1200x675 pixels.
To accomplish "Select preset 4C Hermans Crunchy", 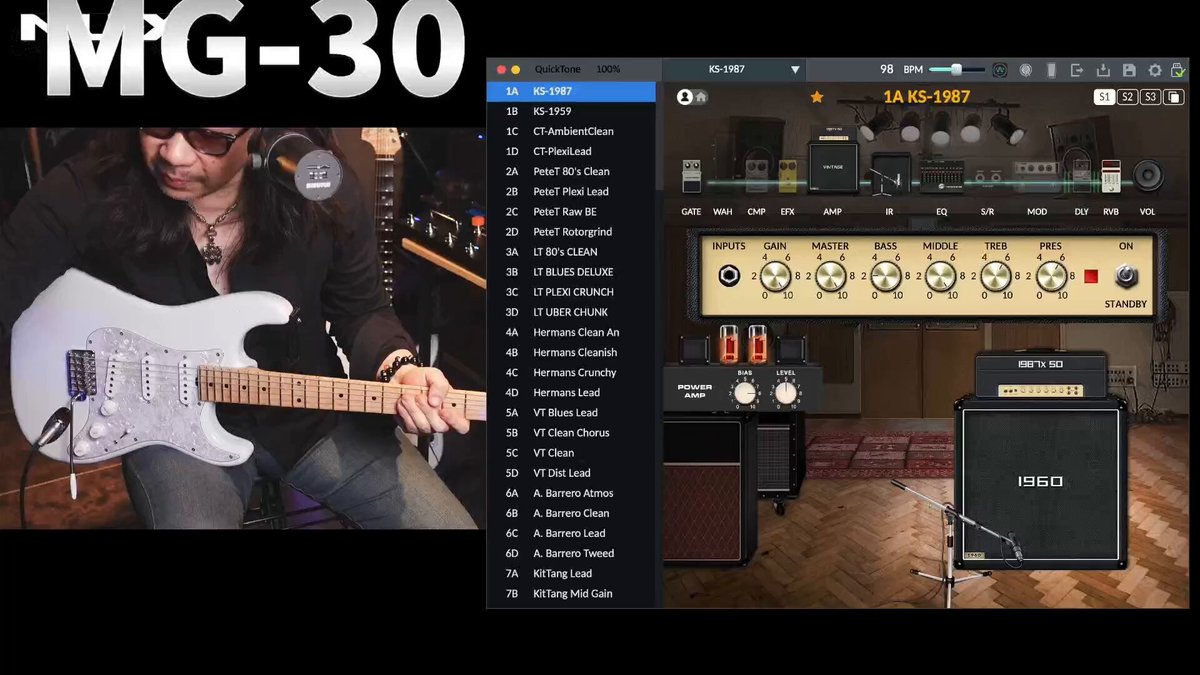I will (571, 372).
